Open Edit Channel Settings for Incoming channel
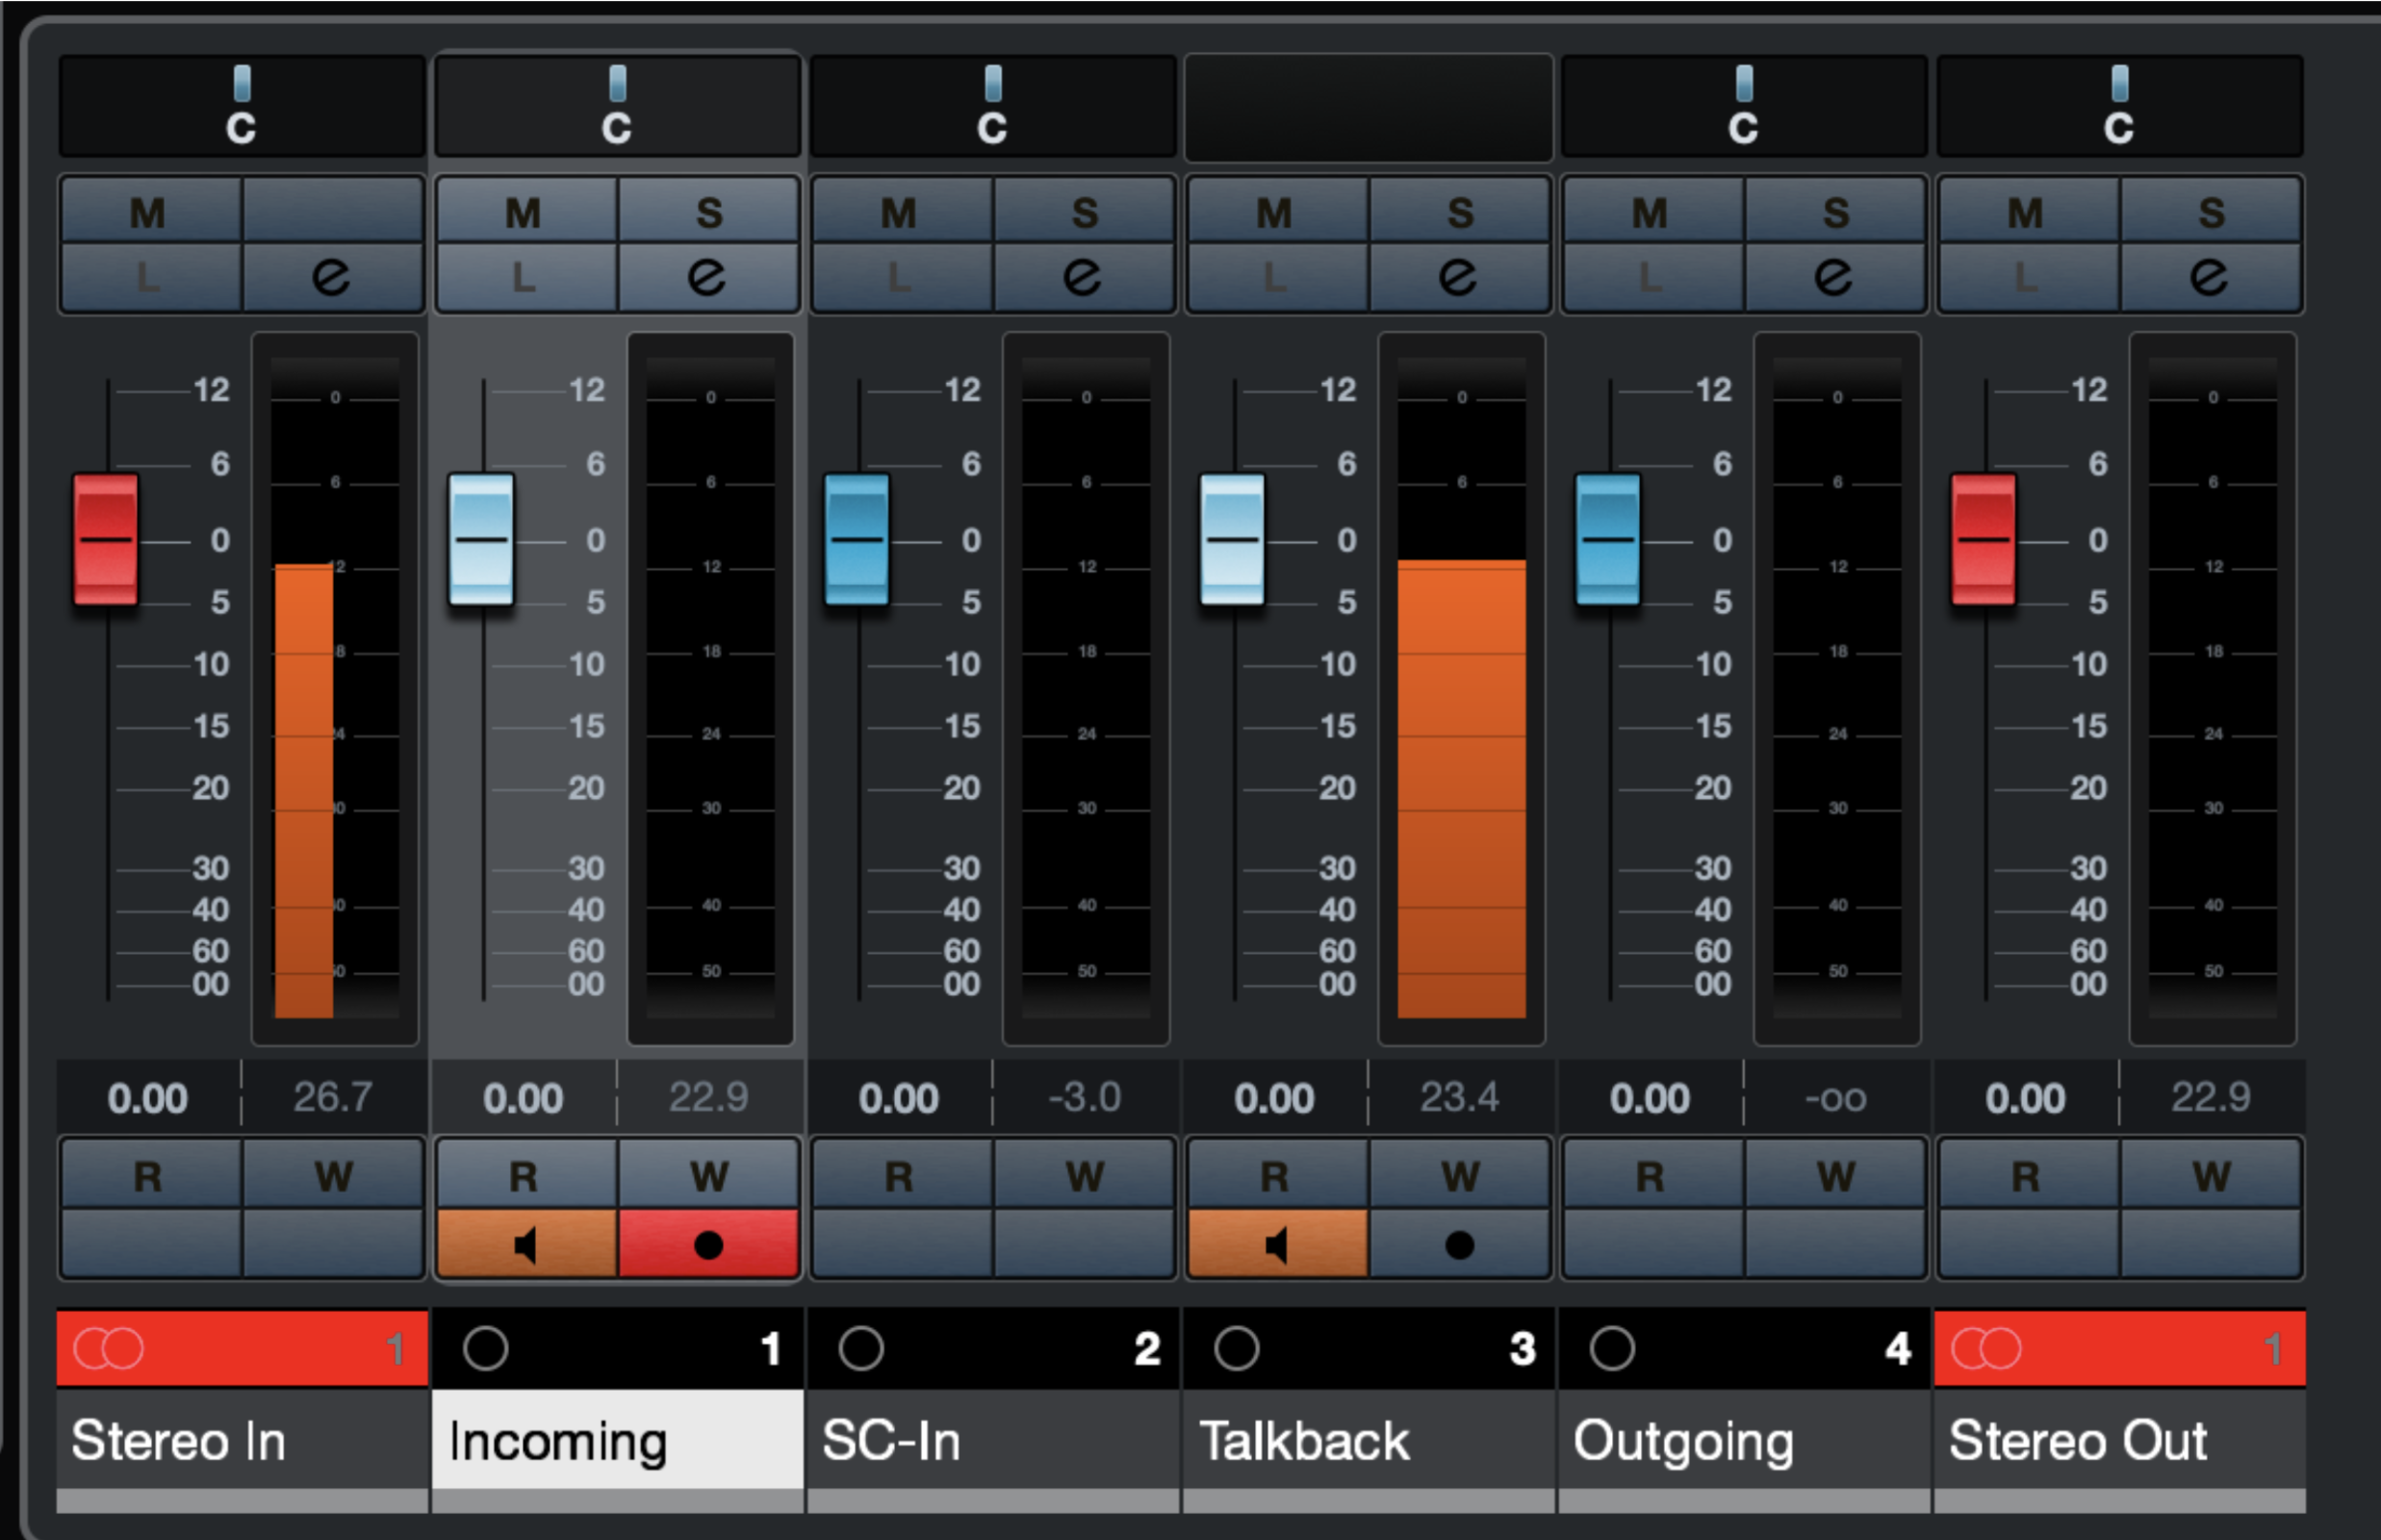Image resolution: width=2381 pixels, height=1540 pixels. point(708,277)
